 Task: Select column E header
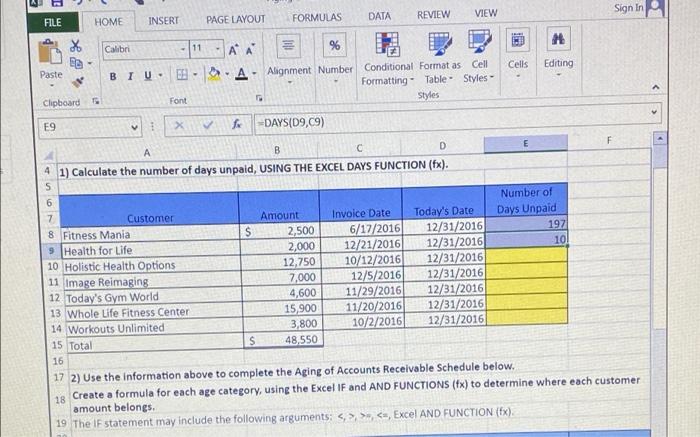point(525,143)
